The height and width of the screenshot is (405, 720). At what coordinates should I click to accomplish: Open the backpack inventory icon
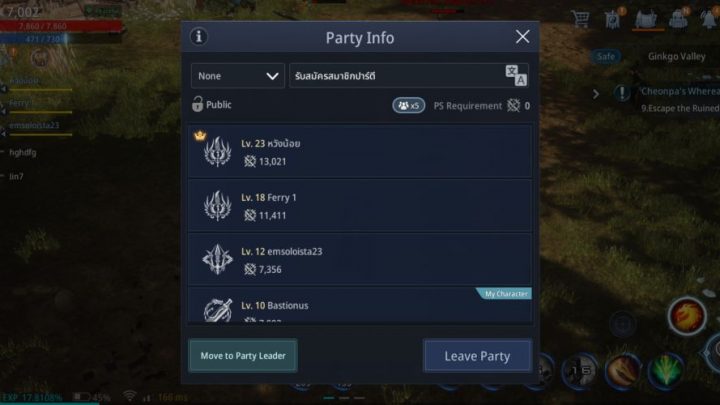click(x=678, y=18)
